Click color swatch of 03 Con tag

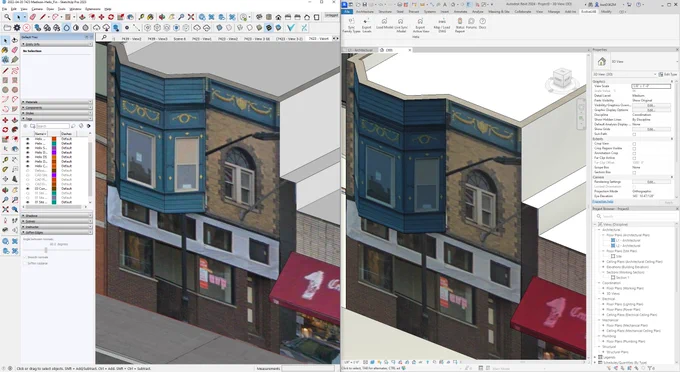[54, 189]
